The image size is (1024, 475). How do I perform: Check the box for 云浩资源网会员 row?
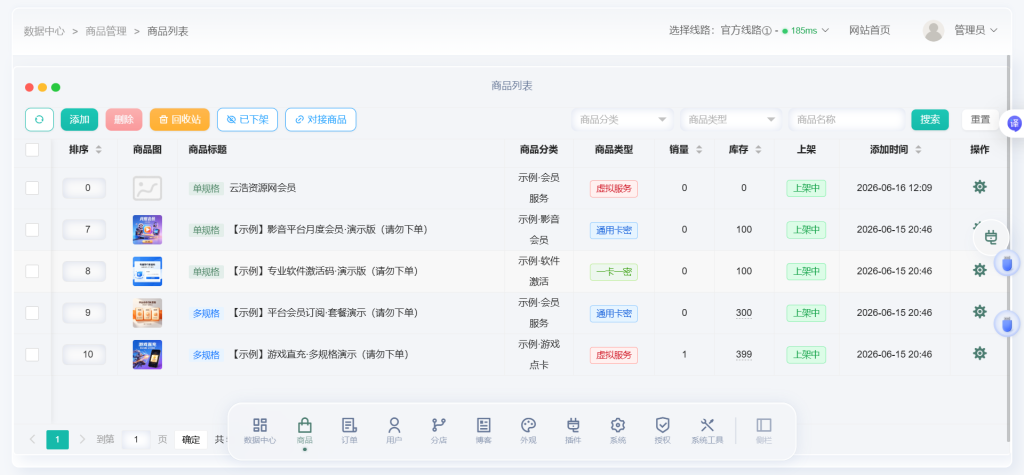pyautogui.click(x=32, y=188)
